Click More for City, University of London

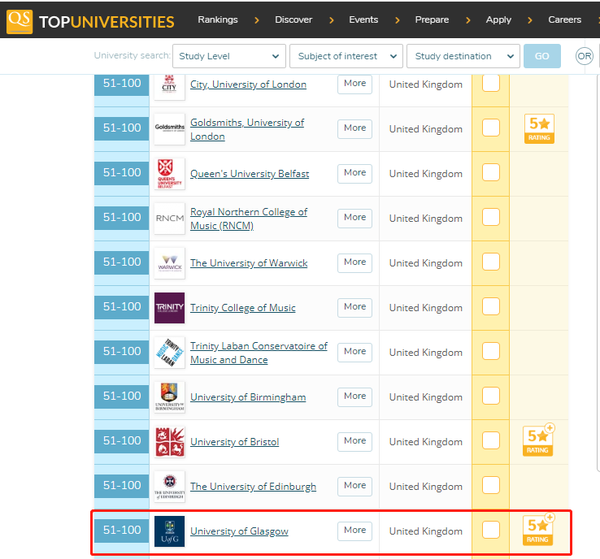pyautogui.click(x=355, y=84)
